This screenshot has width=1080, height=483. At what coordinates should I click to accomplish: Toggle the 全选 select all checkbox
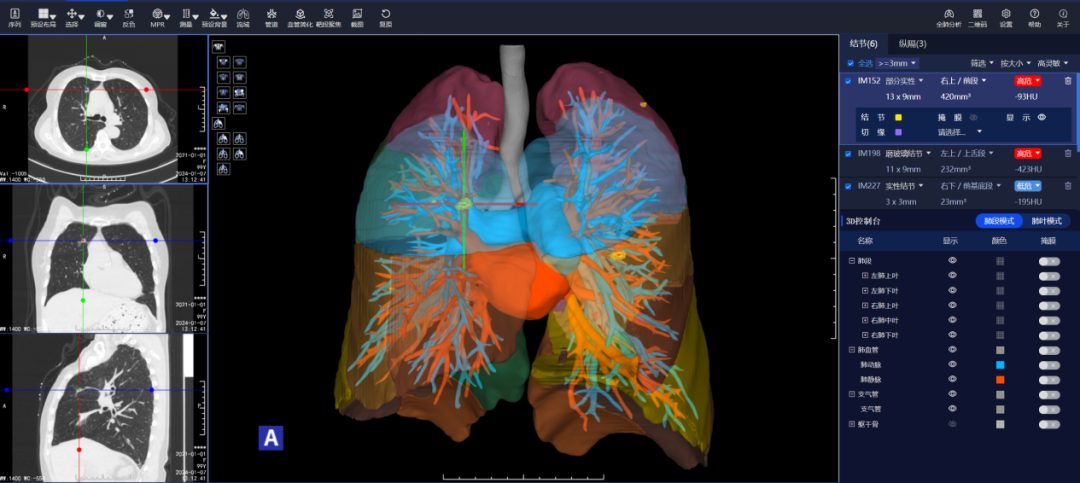(851, 63)
